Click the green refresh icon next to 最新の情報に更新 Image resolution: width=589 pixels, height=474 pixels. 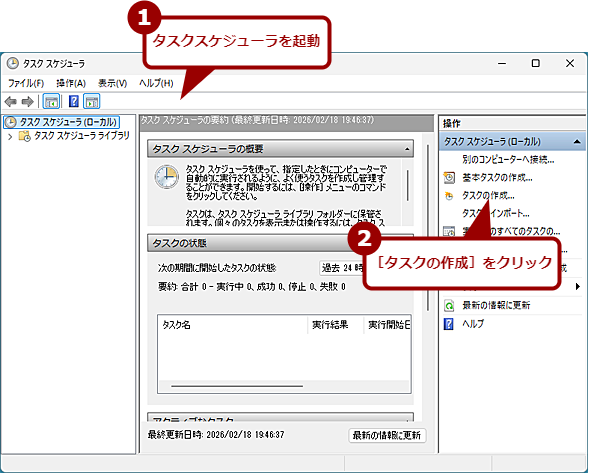[x=449, y=305]
